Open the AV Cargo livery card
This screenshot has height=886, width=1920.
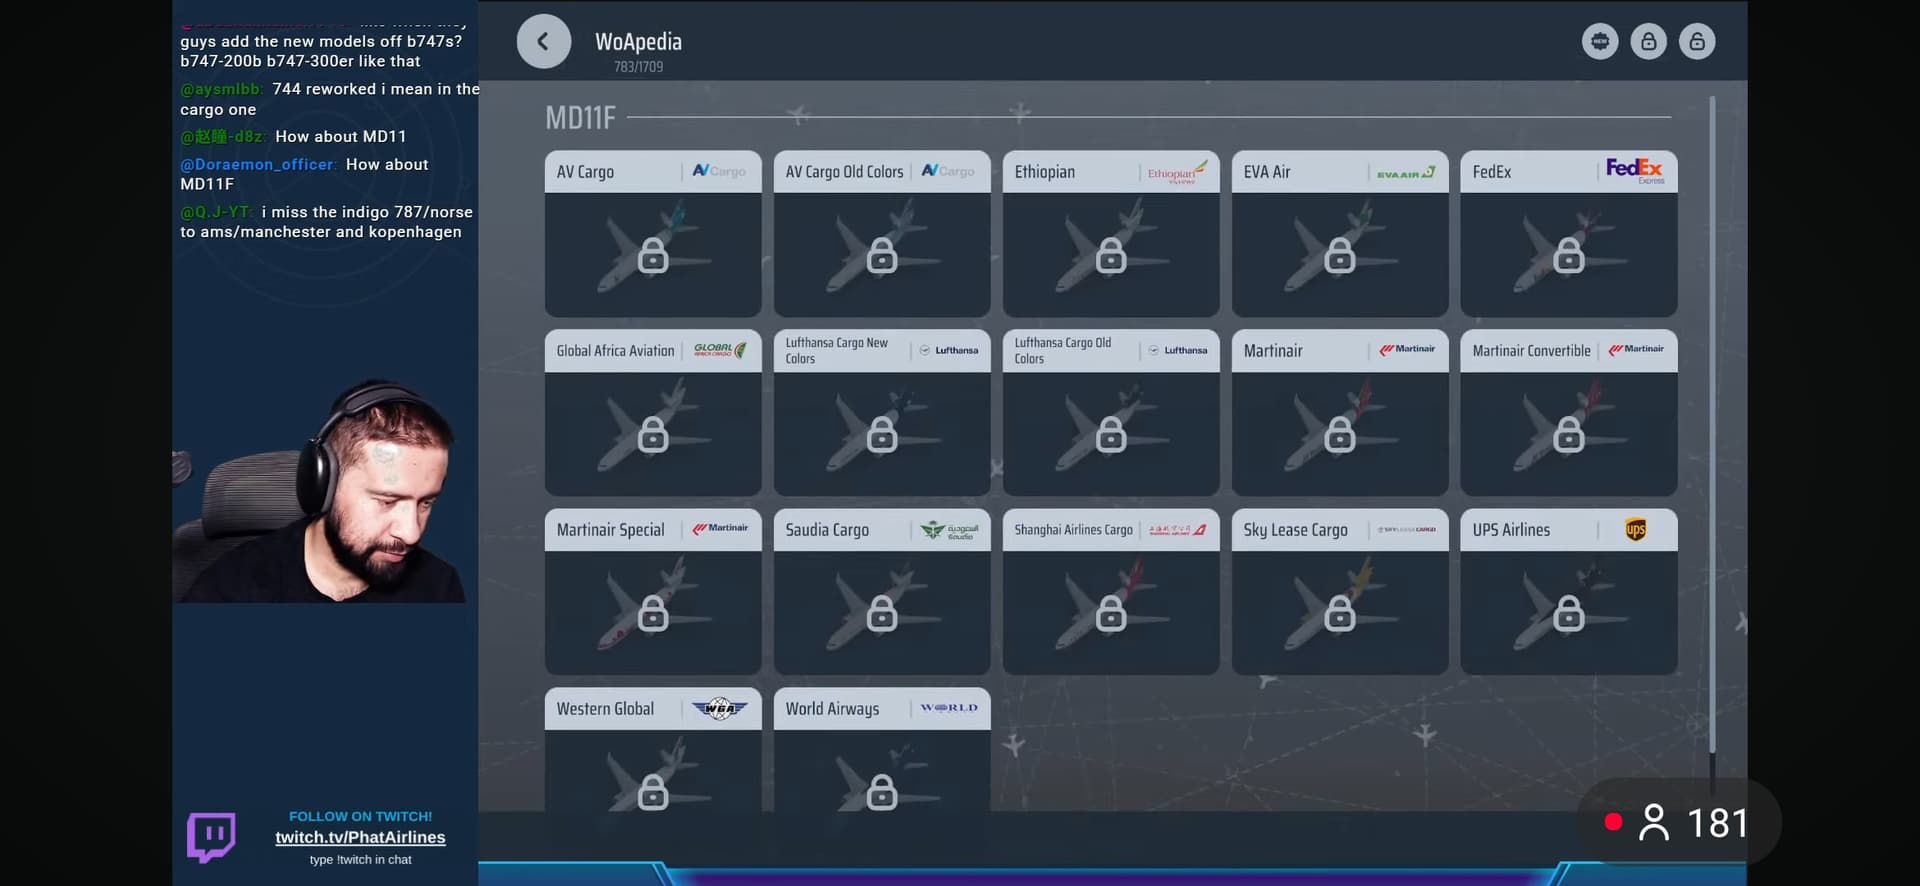(x=652, y=234)
